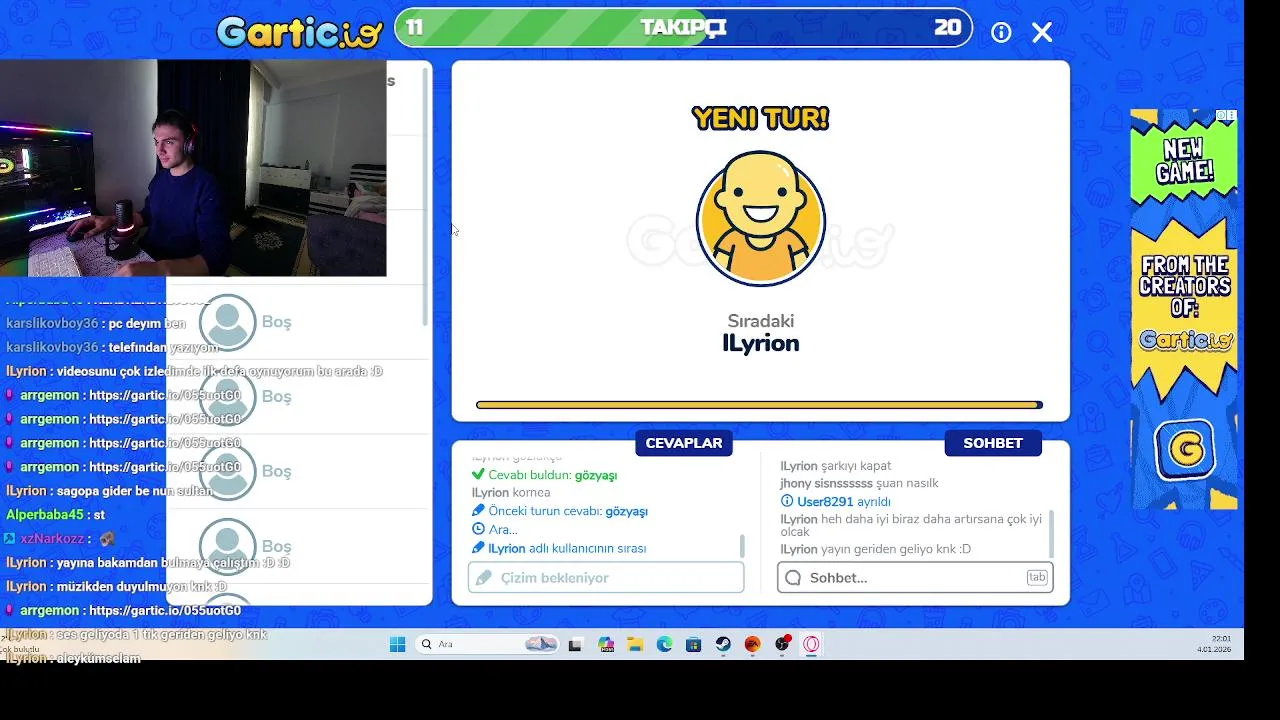Switch to OBS Studio on the taskbar

[782, 645]
